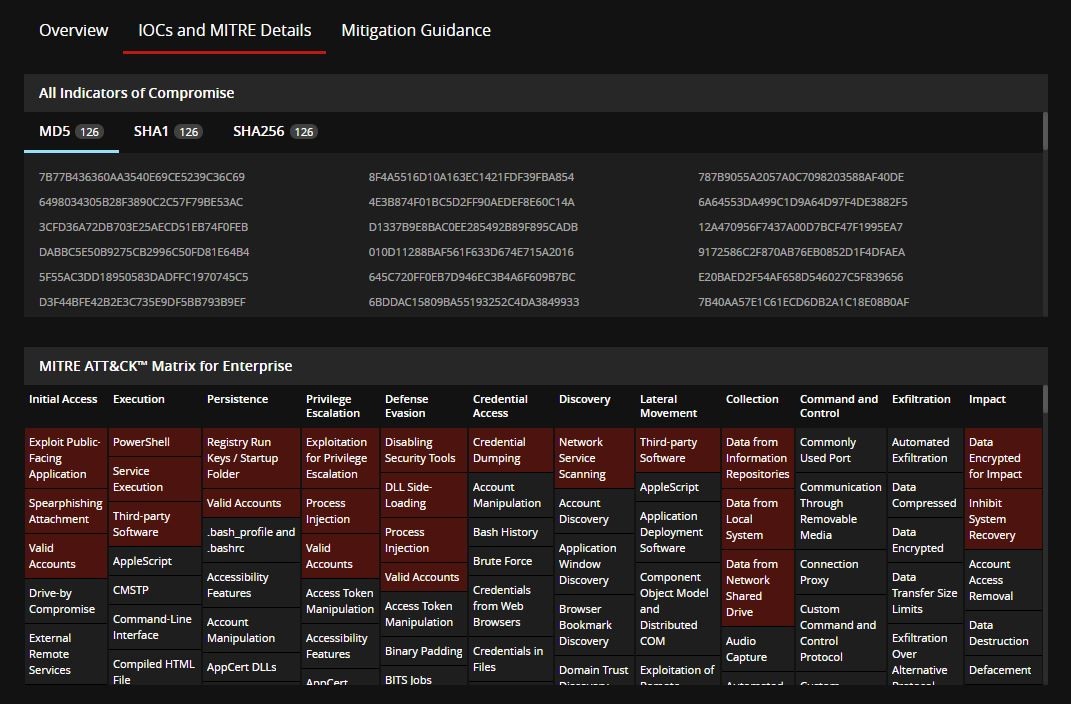Click Disabling Security Tools under Defense Evasion

(420, 450)
